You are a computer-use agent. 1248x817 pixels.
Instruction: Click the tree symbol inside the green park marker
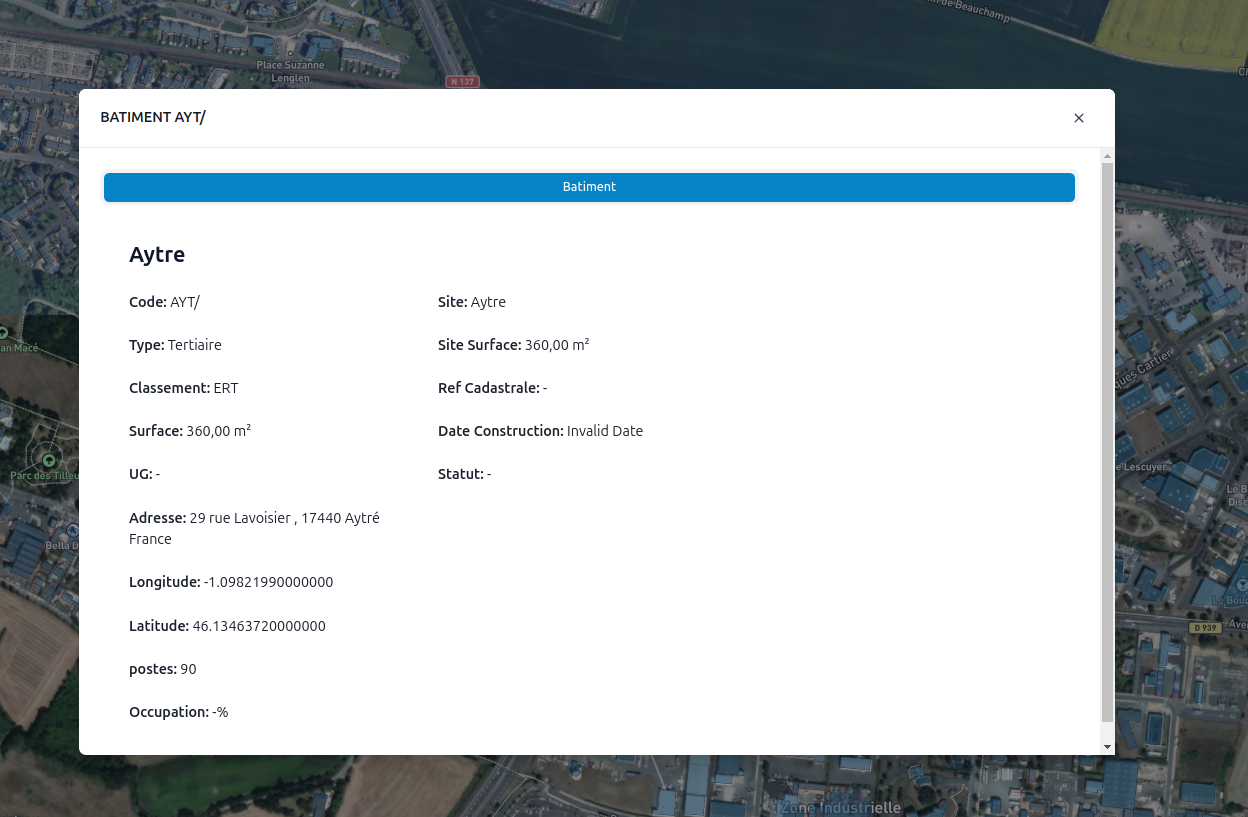[48, 461]
